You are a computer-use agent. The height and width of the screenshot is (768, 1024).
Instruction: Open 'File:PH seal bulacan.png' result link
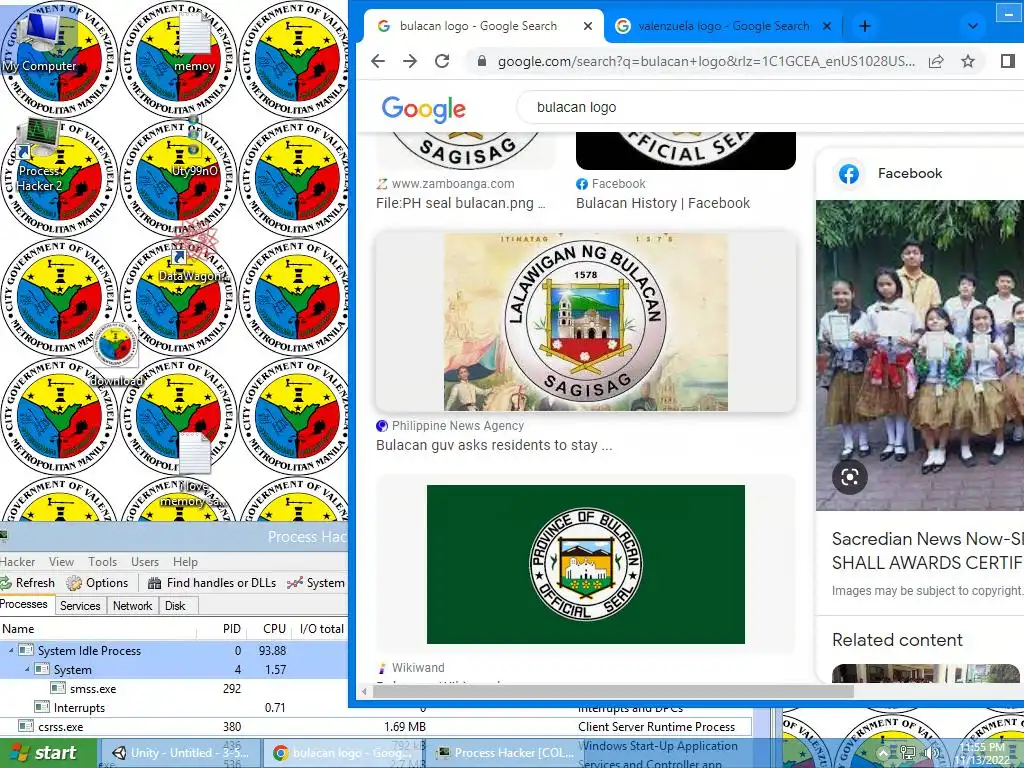[460, 203]
